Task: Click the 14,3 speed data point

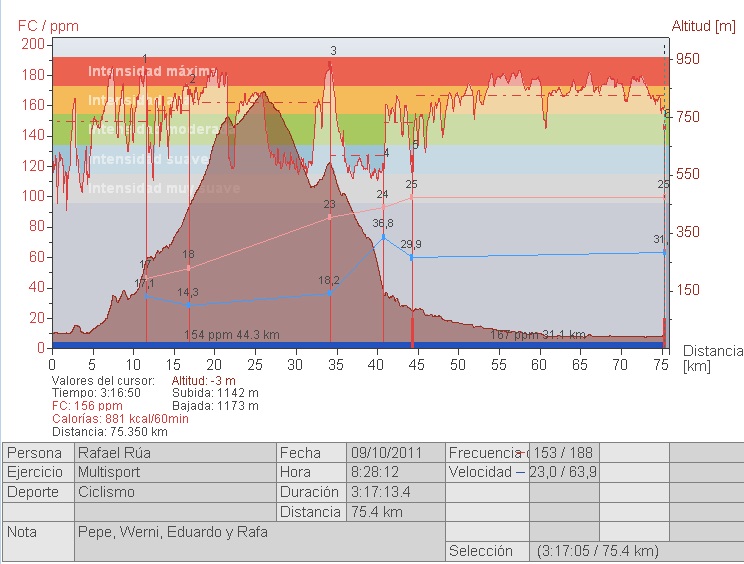Action: click(x=188, y=305)
